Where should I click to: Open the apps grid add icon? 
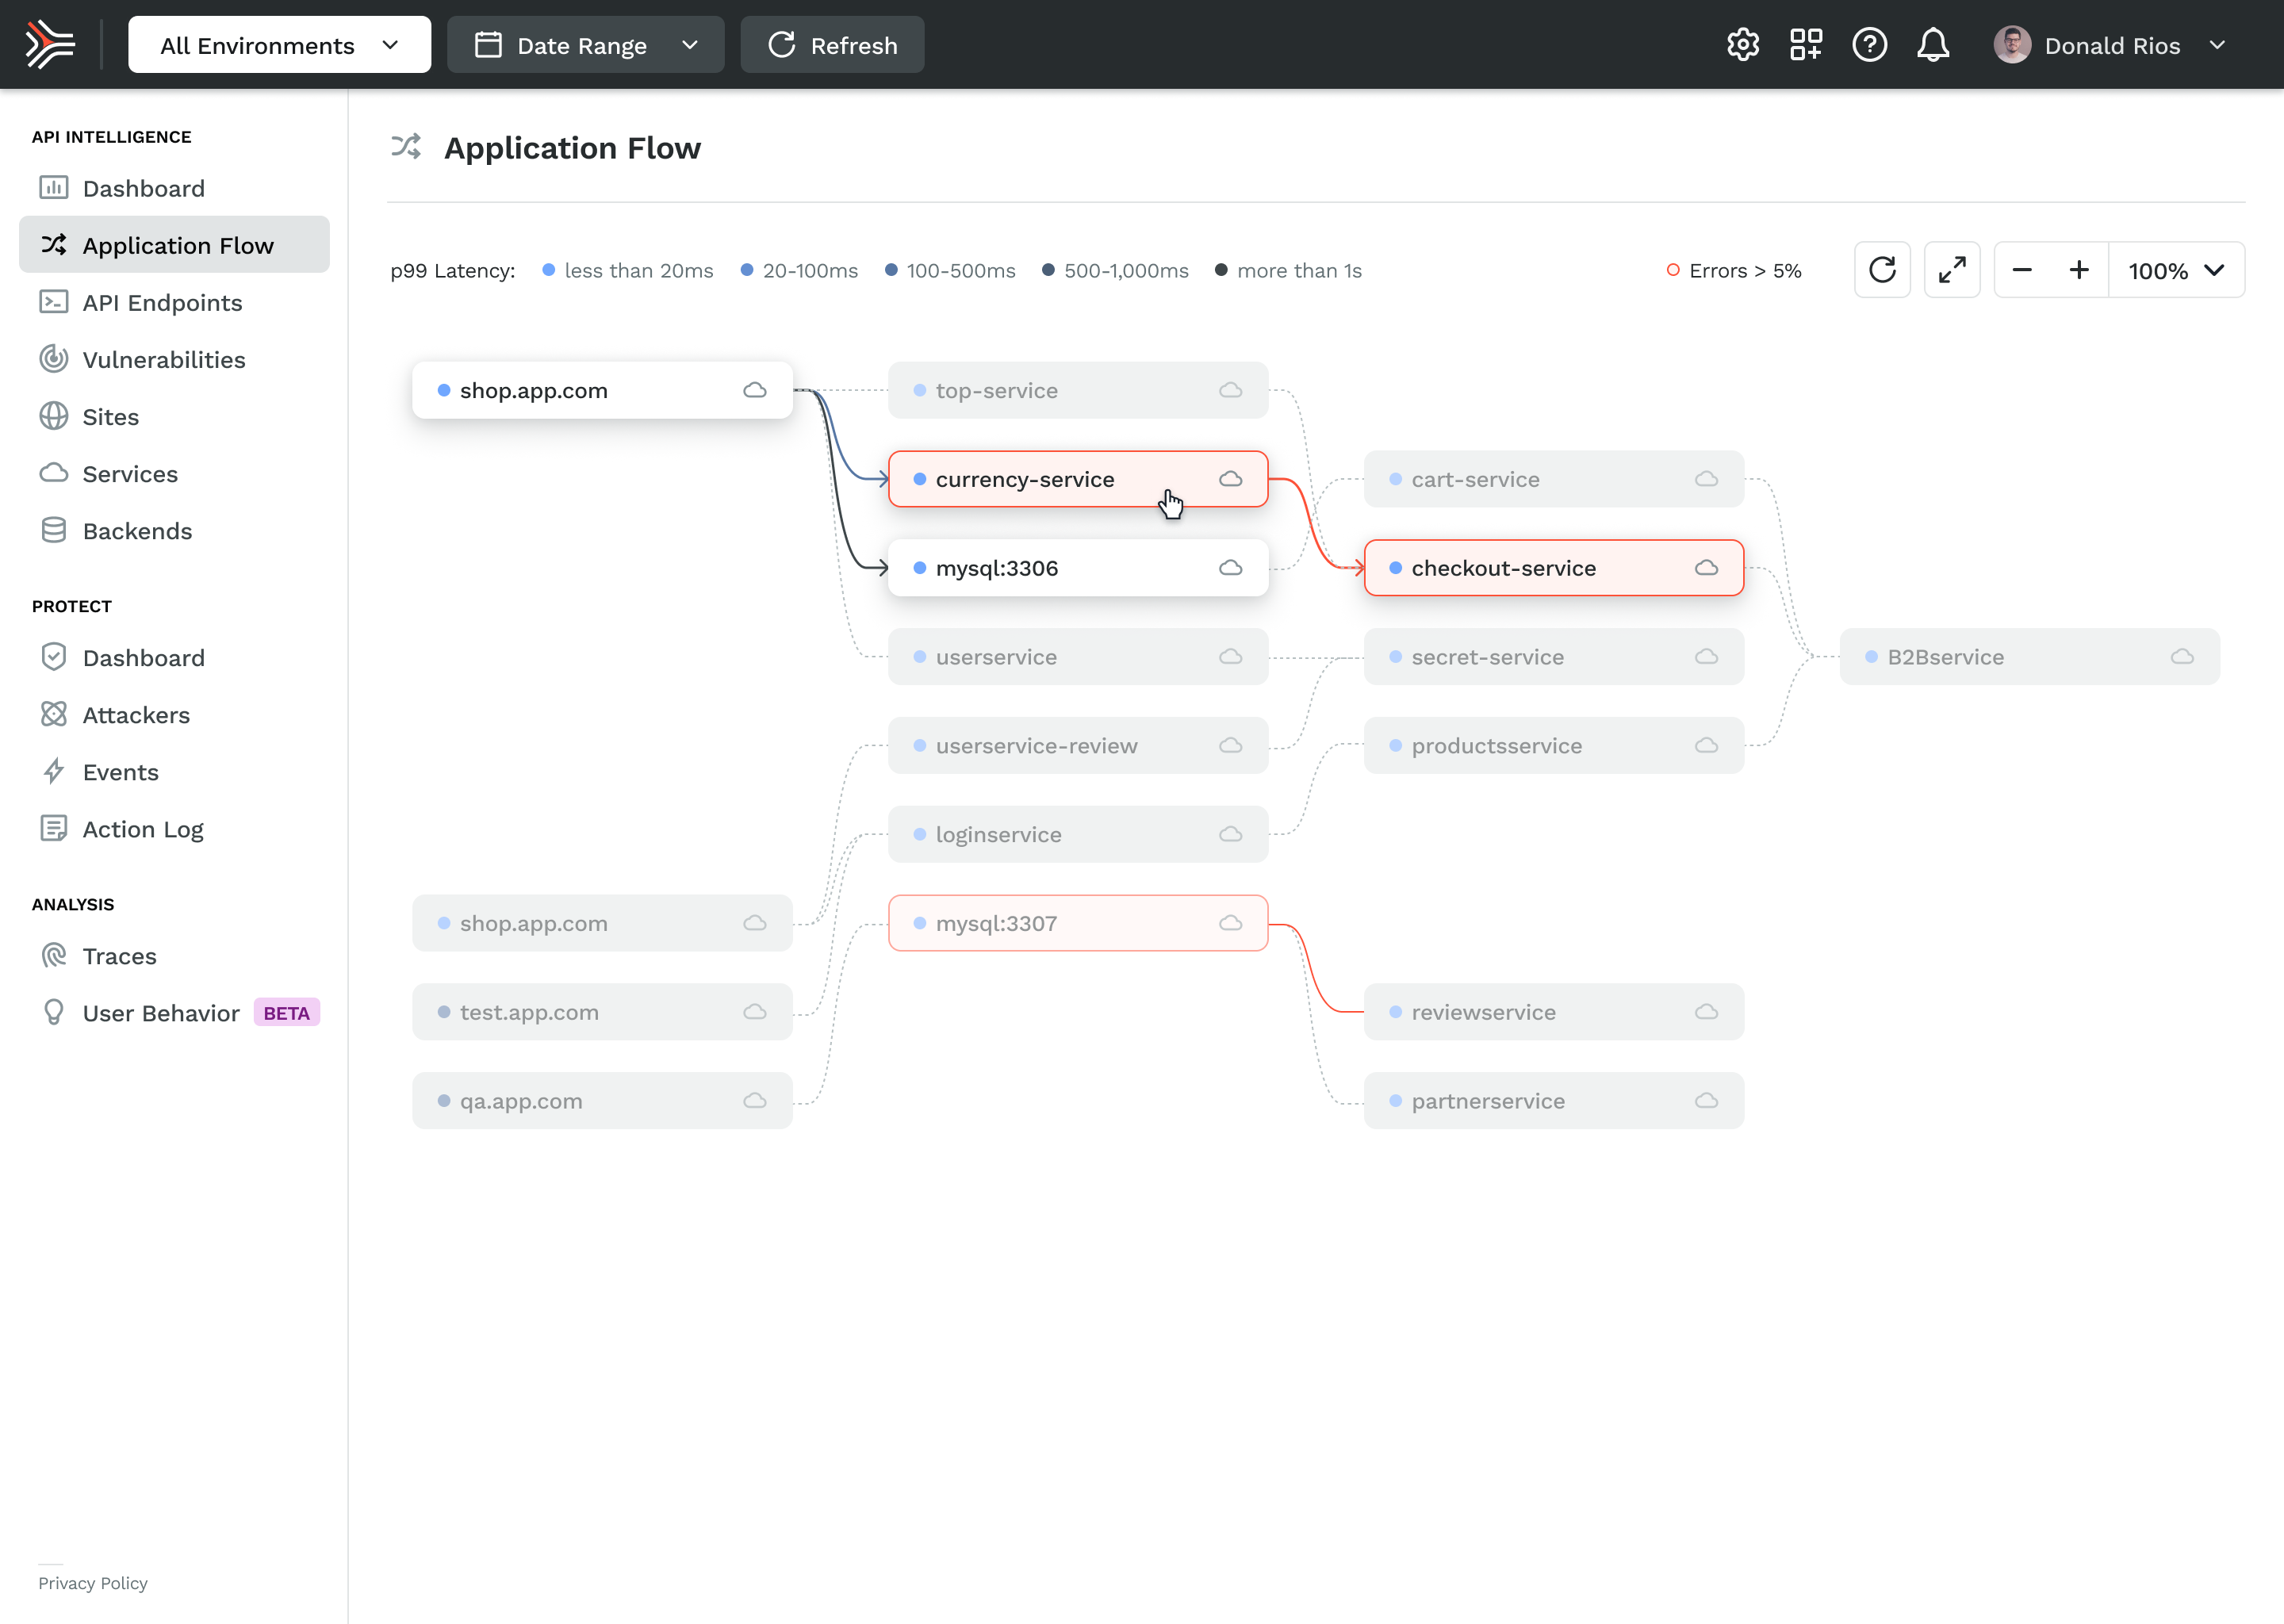[1806, 45]
